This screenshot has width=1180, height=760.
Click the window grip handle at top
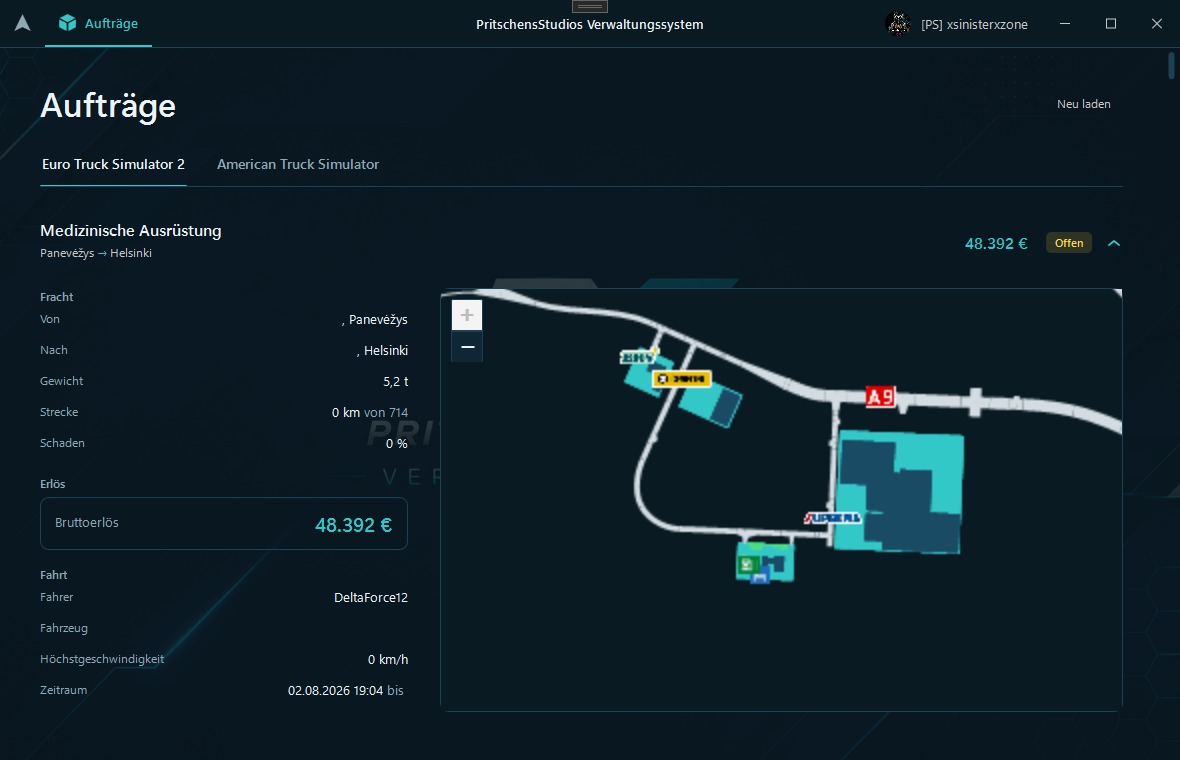tap(590, 6)
